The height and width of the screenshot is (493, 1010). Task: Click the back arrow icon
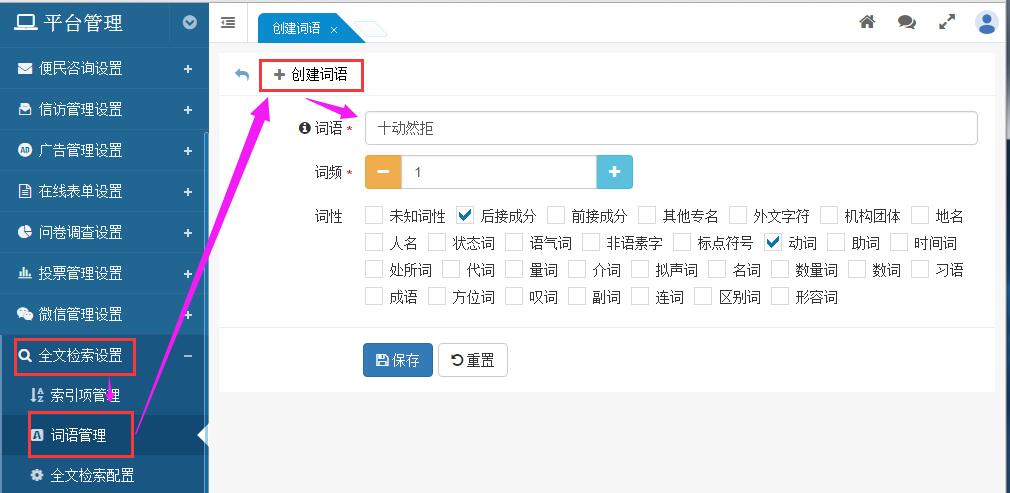(x=241, y=75)
